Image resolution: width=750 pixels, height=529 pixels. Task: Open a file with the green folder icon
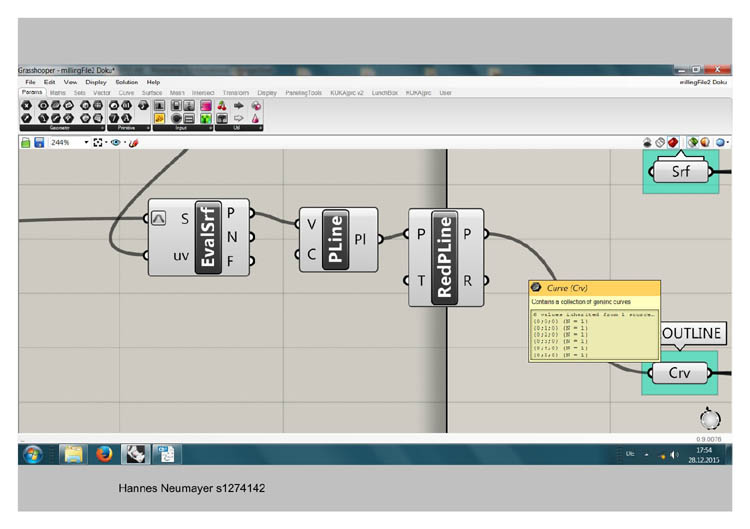[x=26, y=143]
